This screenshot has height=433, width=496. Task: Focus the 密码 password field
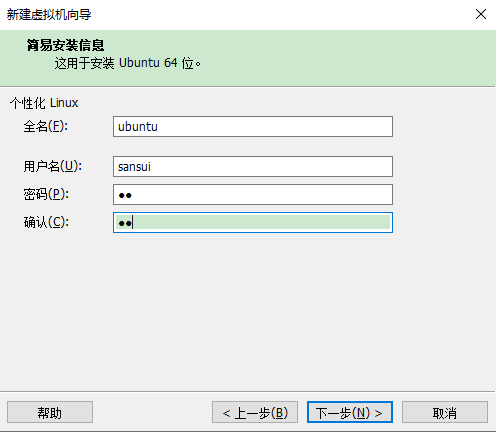click(x=253, y=195)
